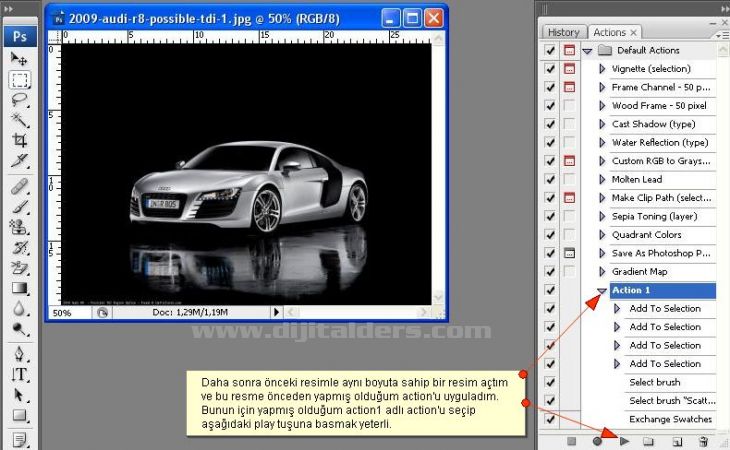
Task: Expand the Water Reflection (type) action
Action: (x=602, y=142)
